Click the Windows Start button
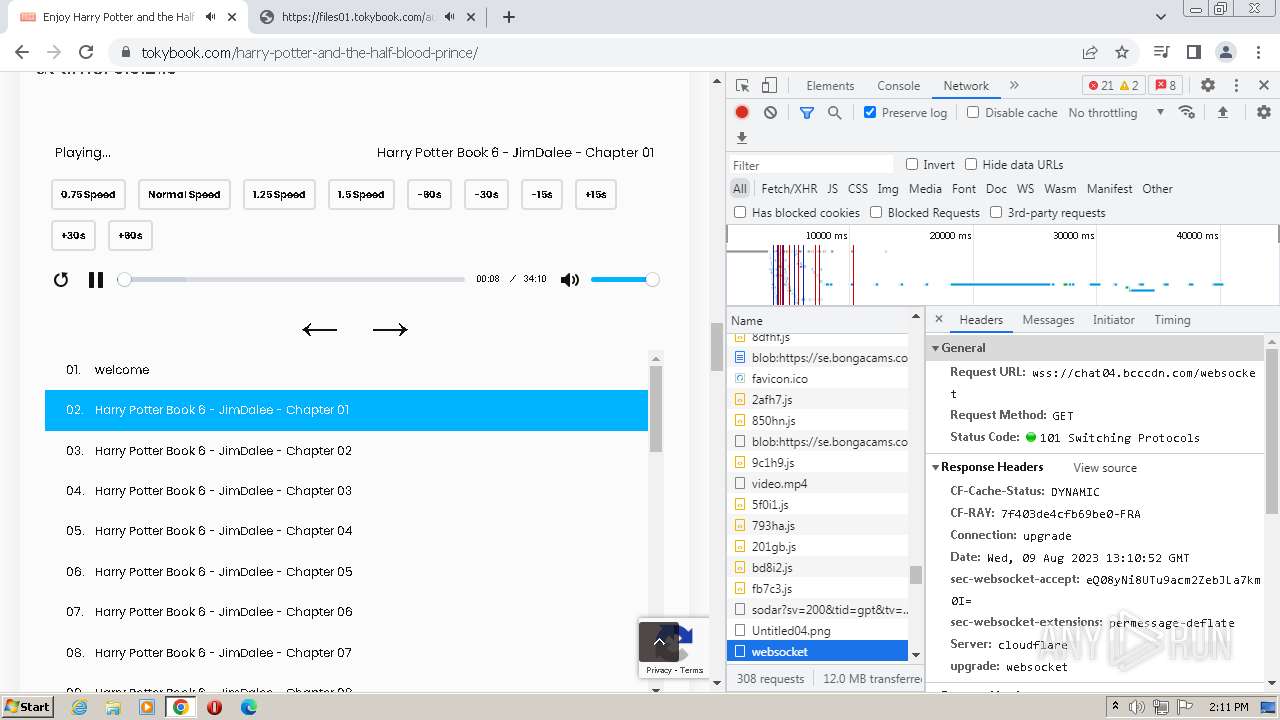This screenshot has width=1280, height=720. point(27,707)
